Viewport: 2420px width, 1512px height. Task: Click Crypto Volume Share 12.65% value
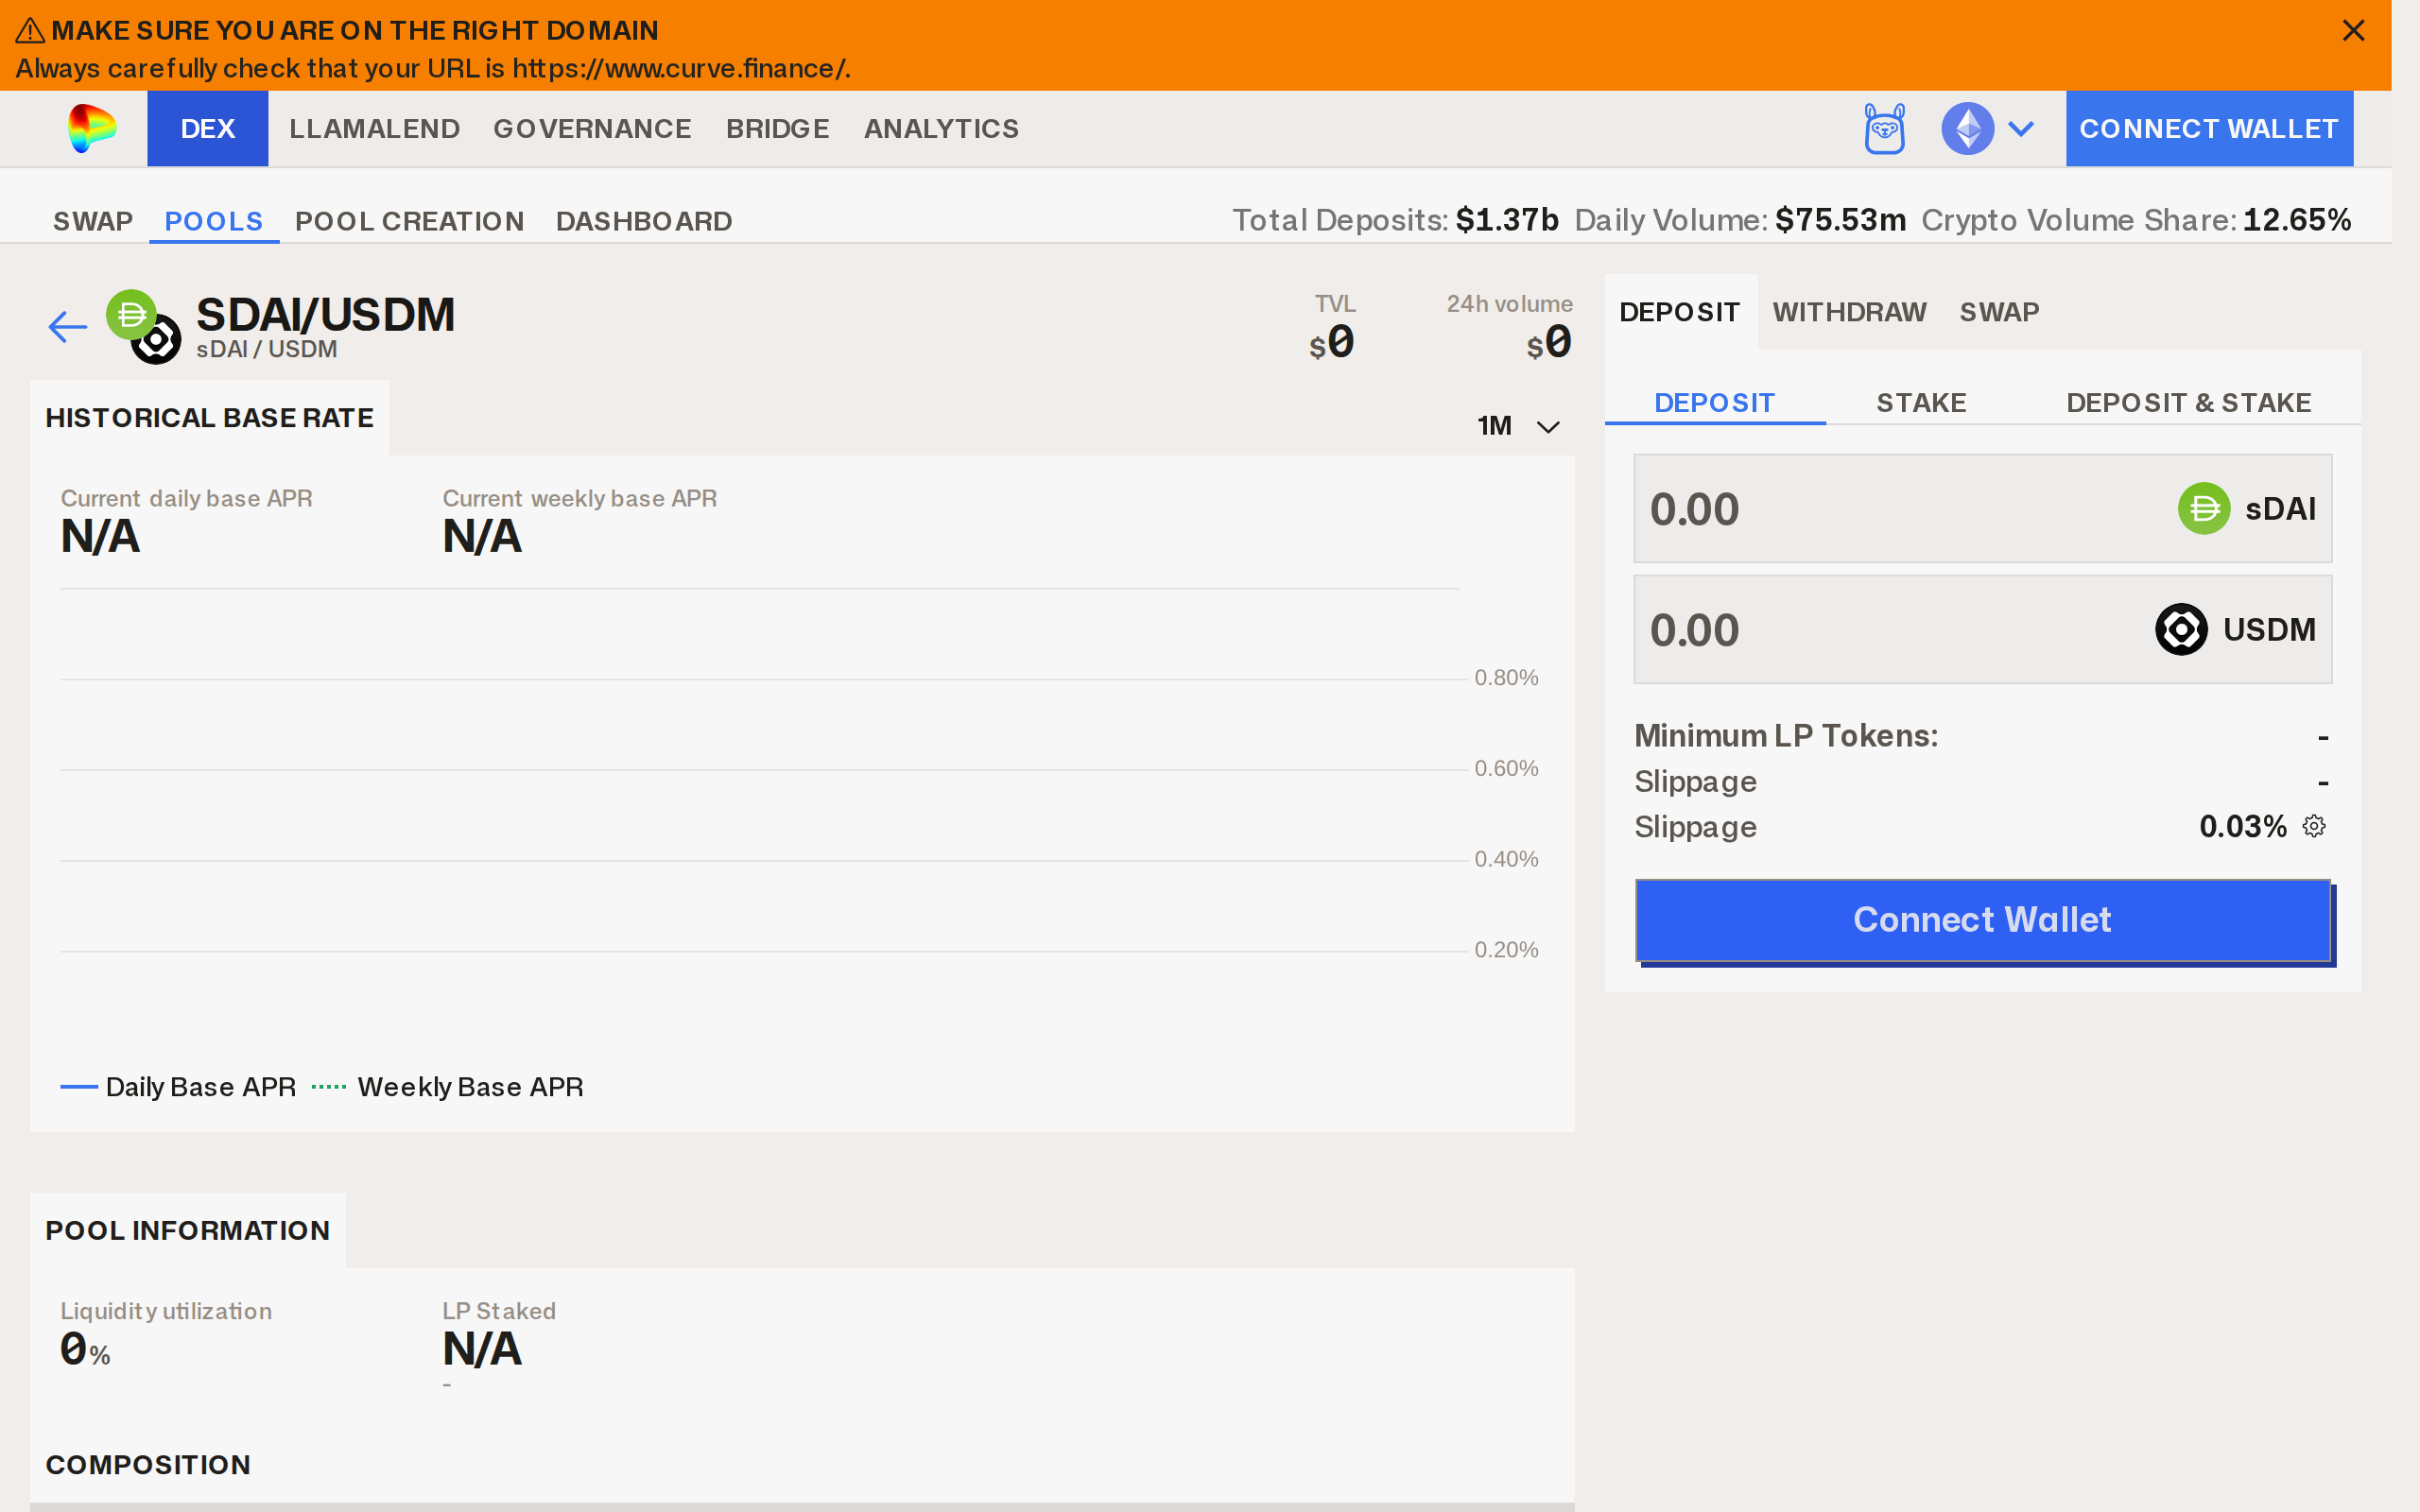pos(2297,220)
